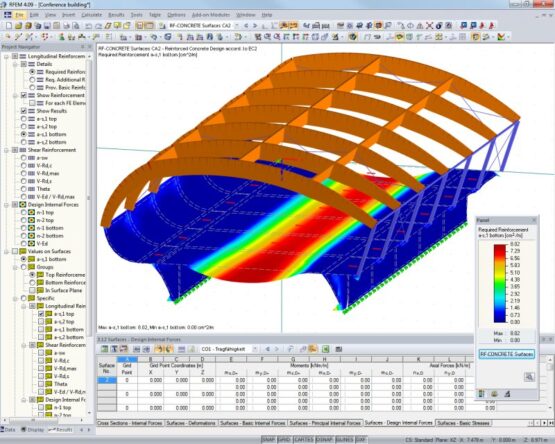Click the red X delete icon in toolbar
555x444 pixels.
(x=429, y=25)
